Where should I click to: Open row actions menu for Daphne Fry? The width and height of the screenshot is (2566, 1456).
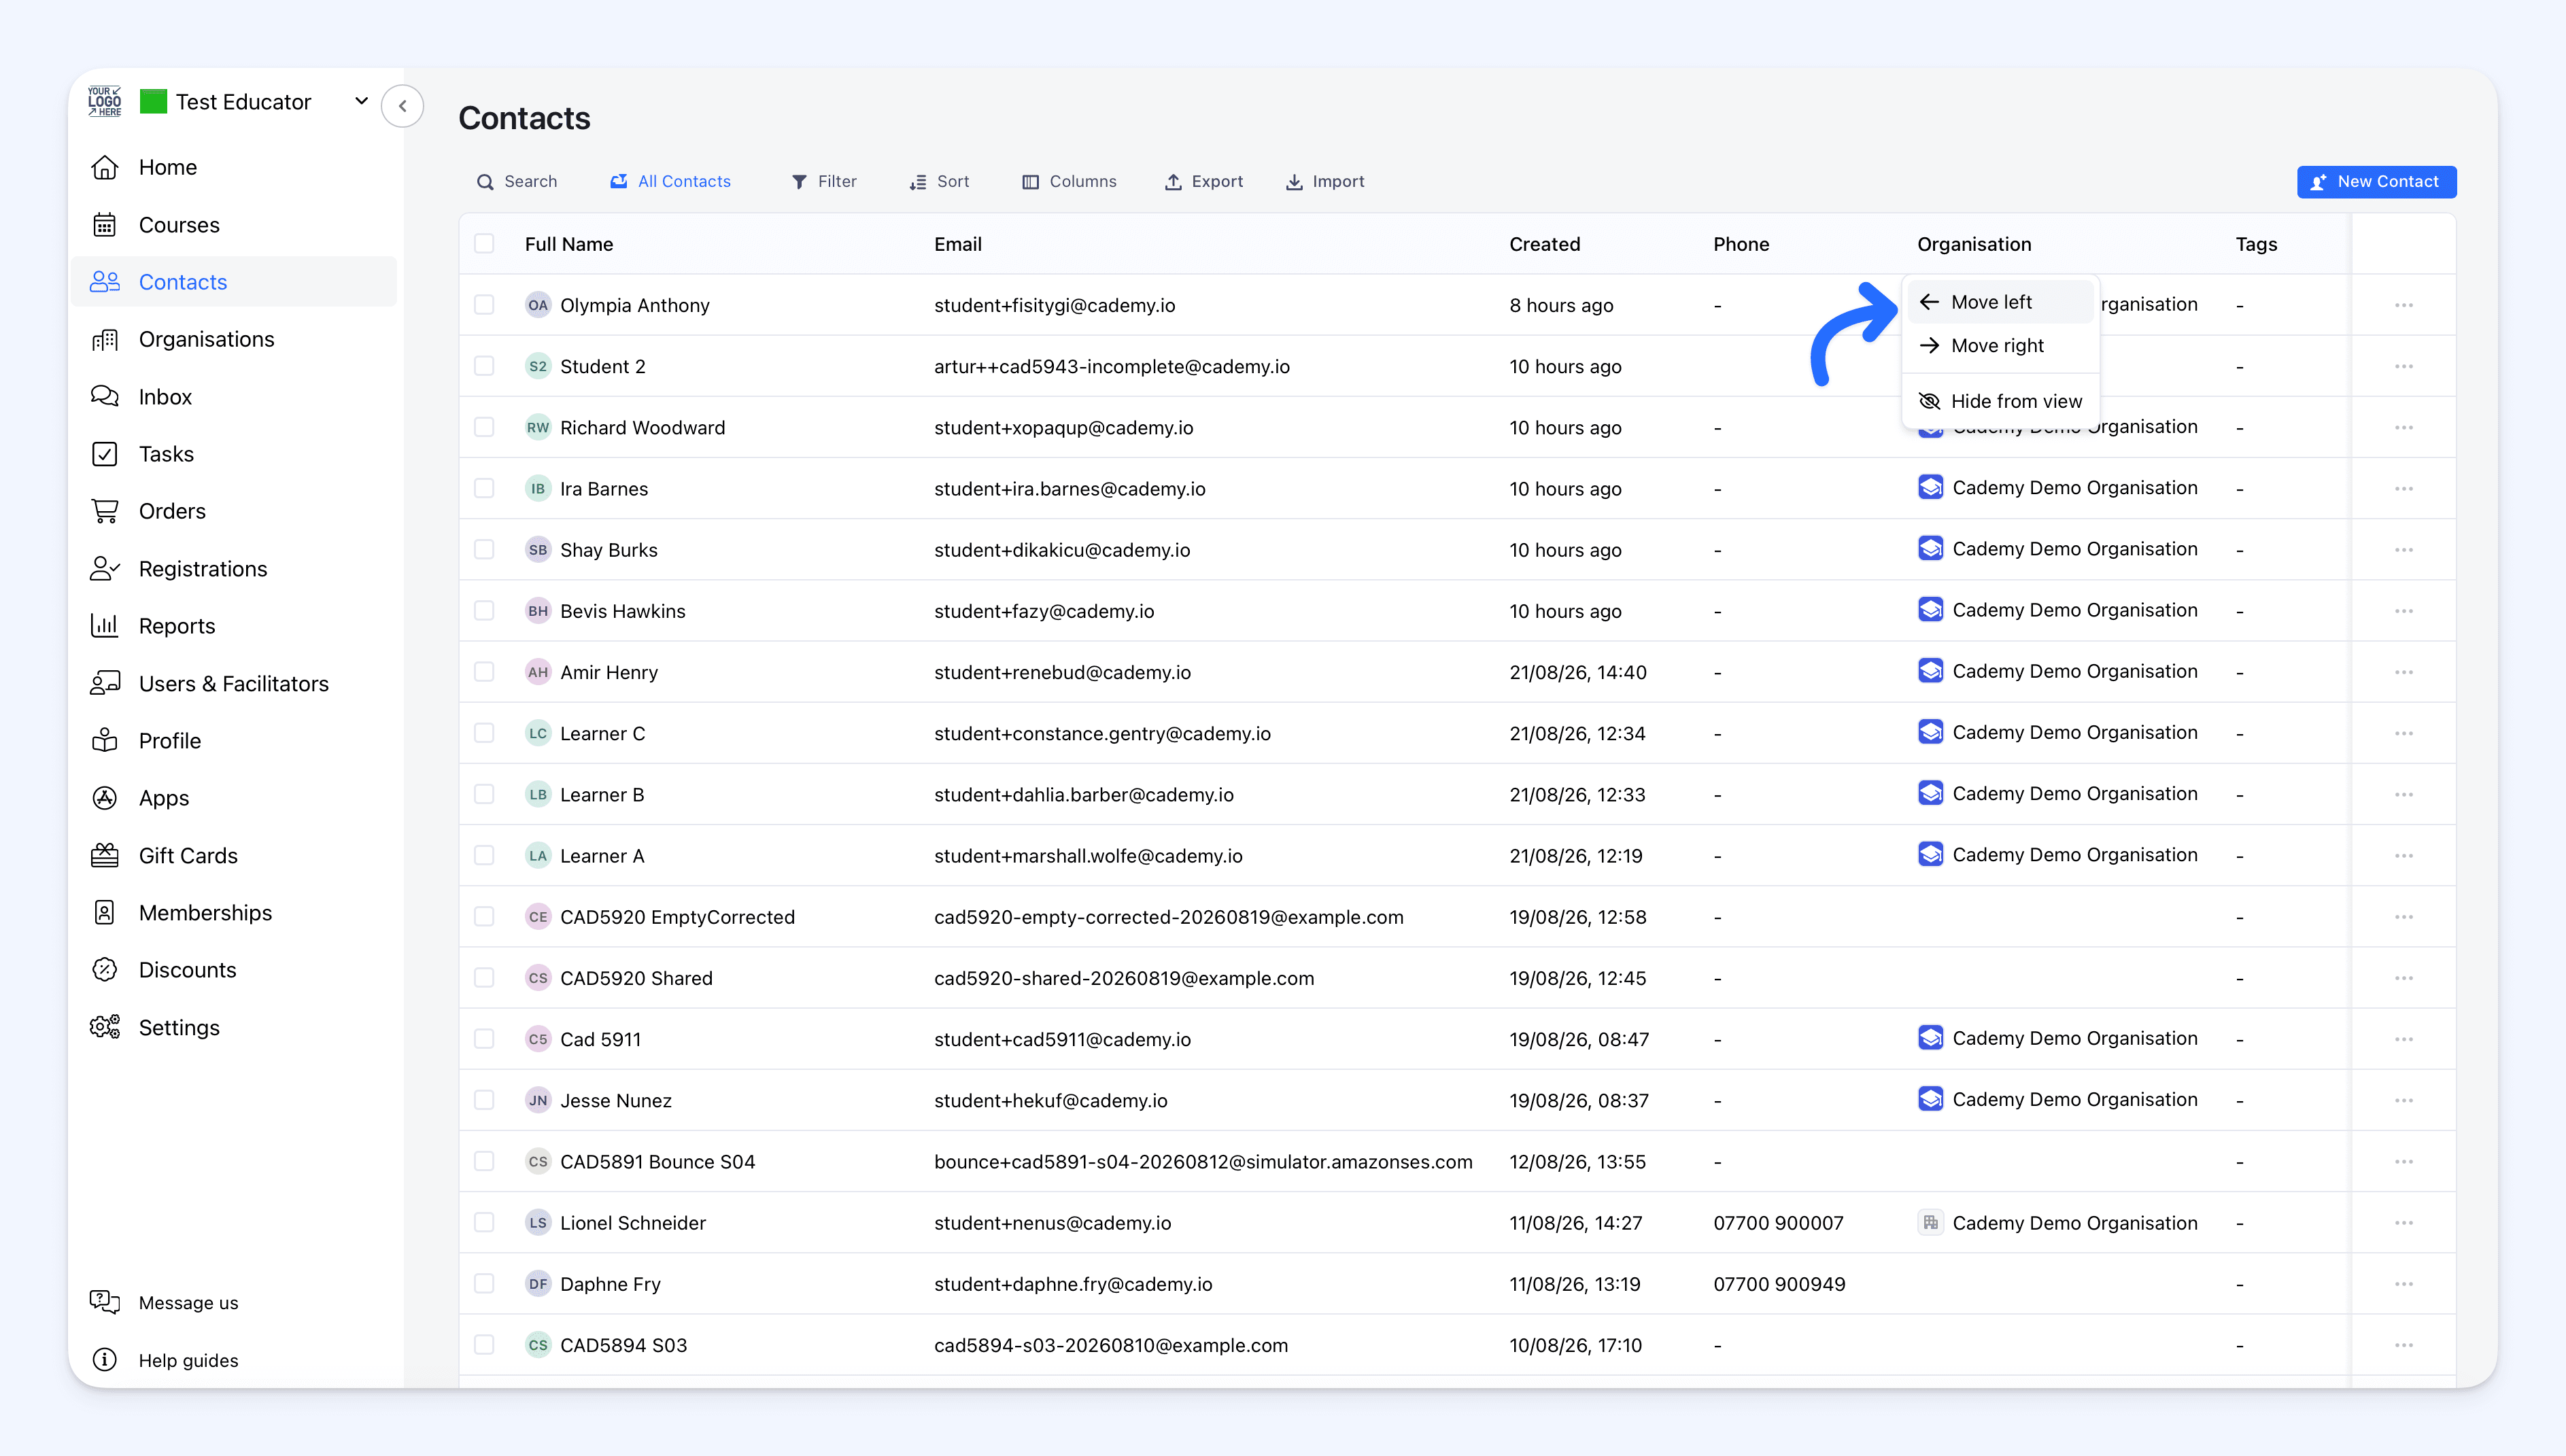click(x=2404, y=1284)
